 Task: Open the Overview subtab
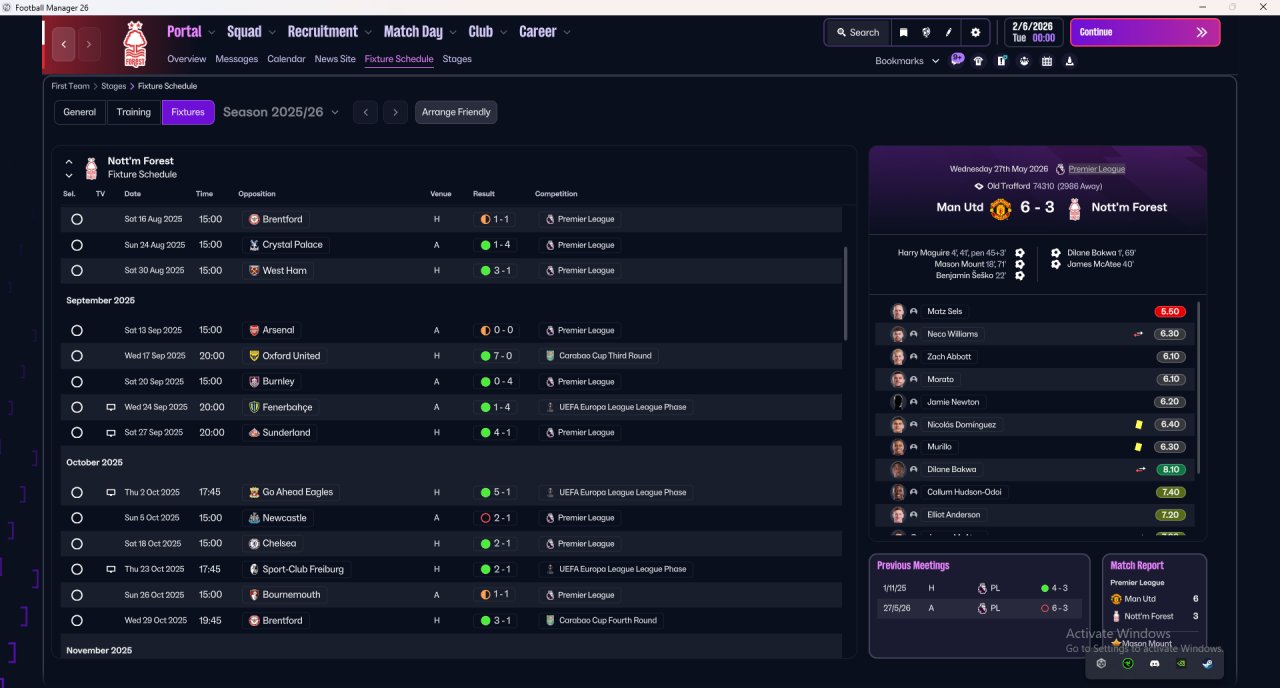[187, 59]
